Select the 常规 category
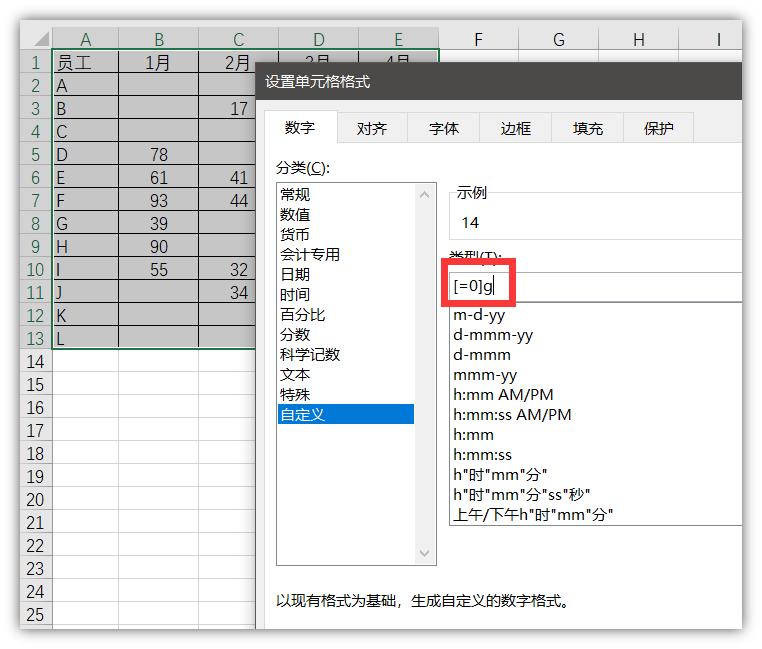Screen dimensions: 762x649 click(x=346, y=194)
